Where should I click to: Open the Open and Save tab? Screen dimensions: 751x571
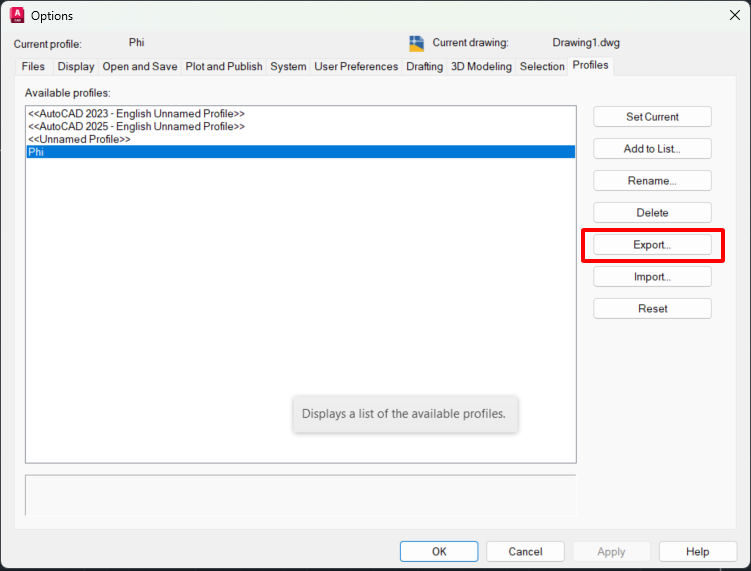[x=140, y=66]
